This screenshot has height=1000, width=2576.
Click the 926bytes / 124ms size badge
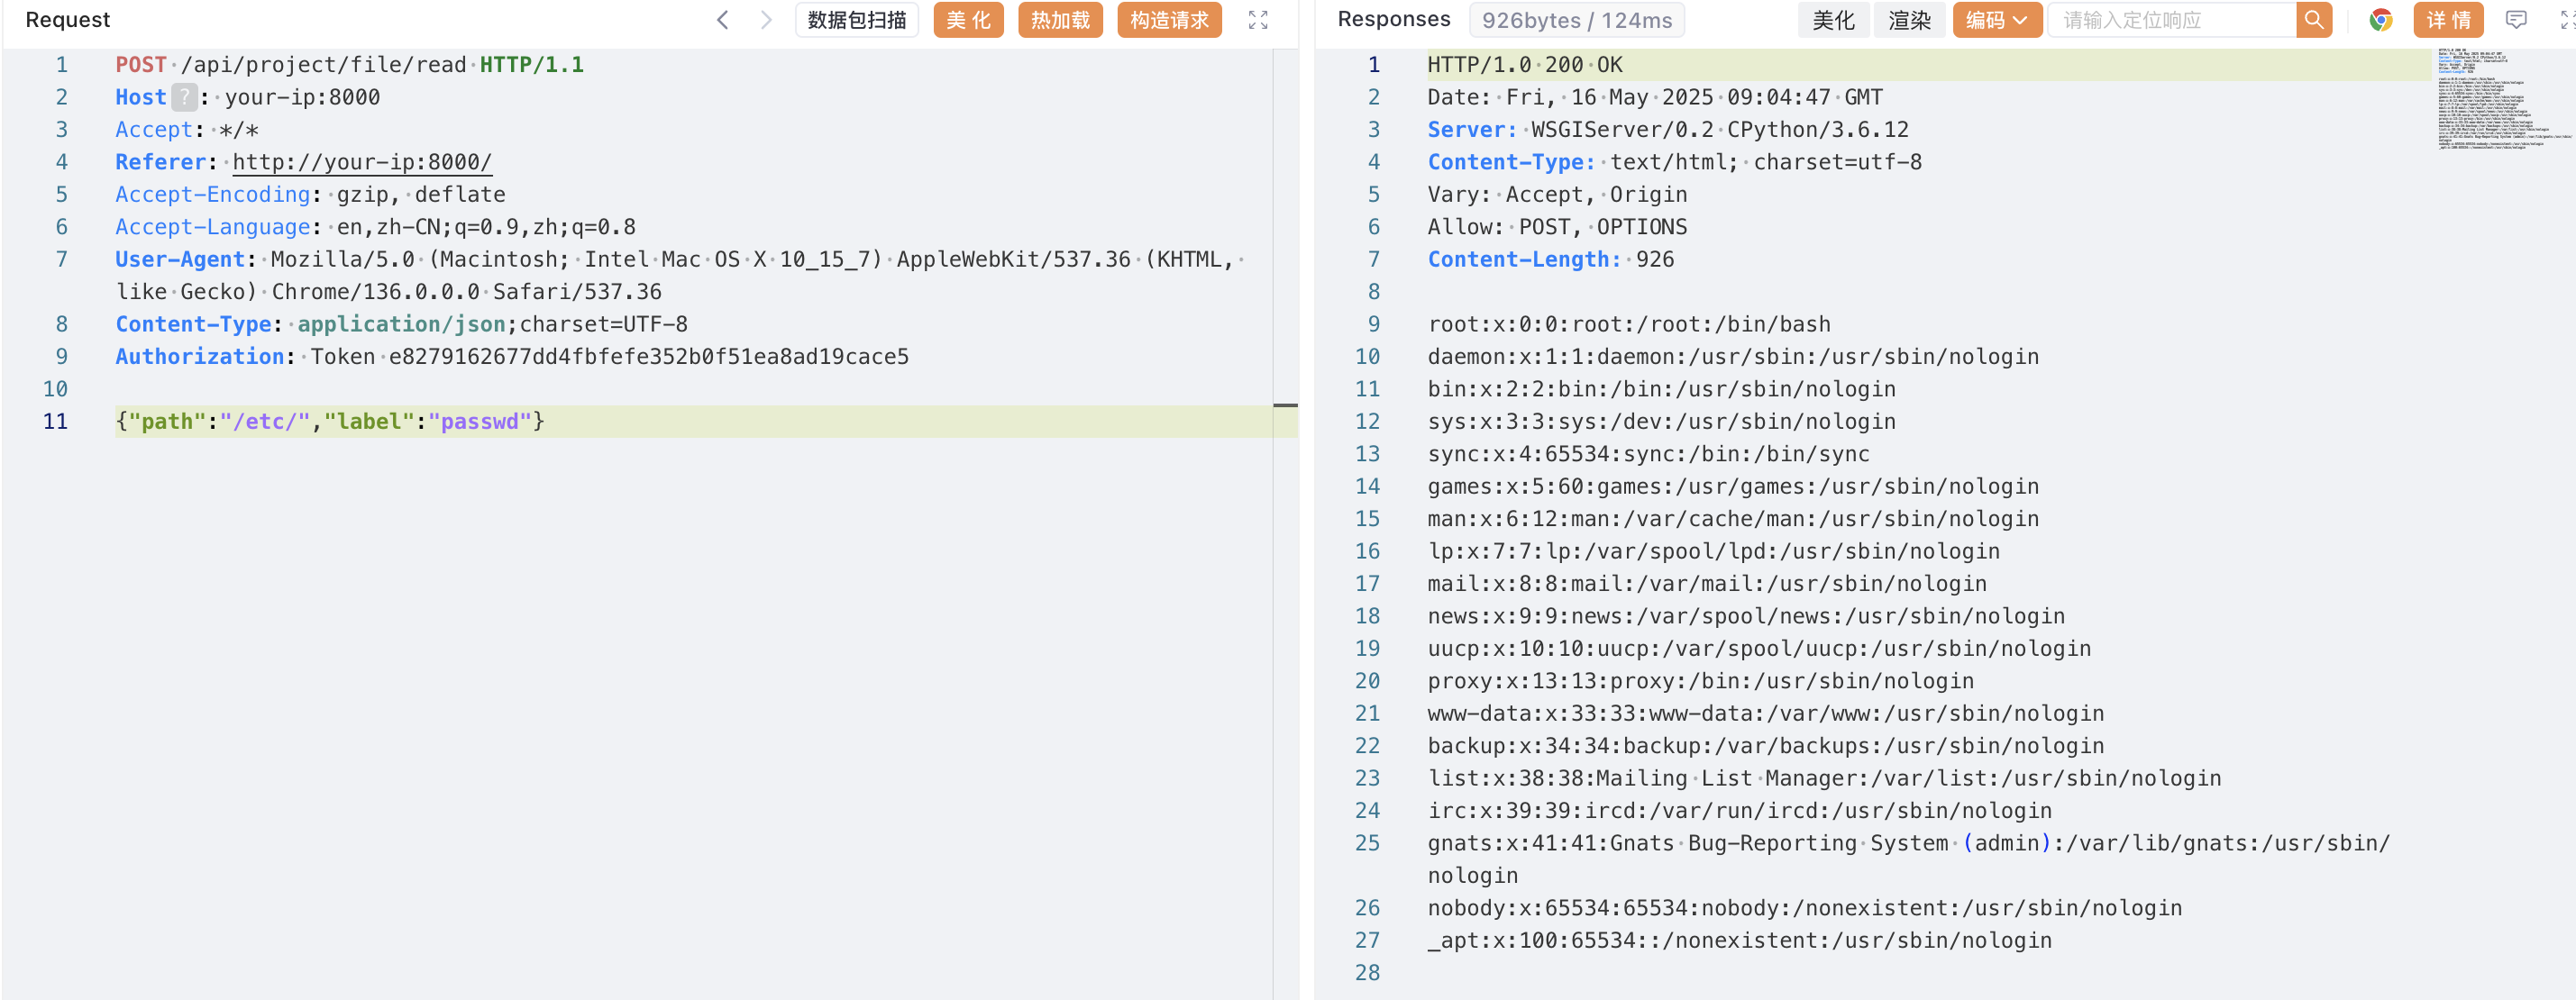[1576, 20]
